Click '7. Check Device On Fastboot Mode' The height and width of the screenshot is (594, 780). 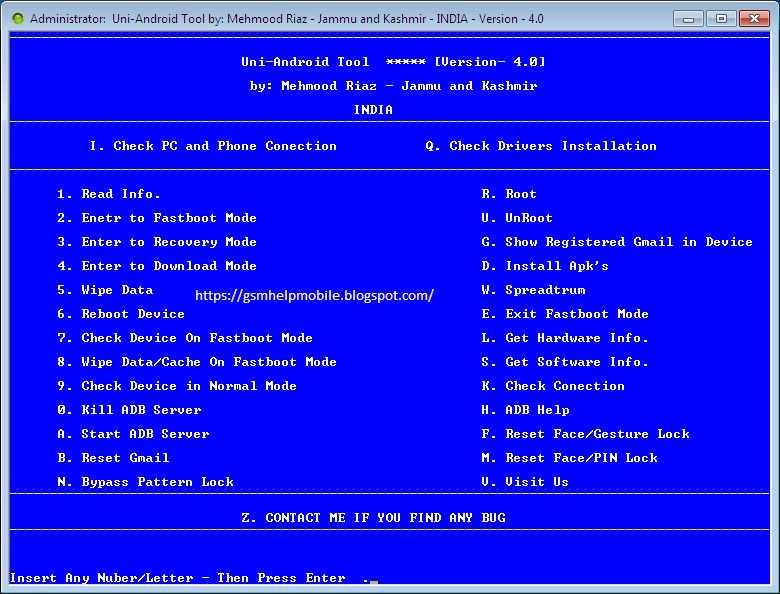click(x=185, y=338)
